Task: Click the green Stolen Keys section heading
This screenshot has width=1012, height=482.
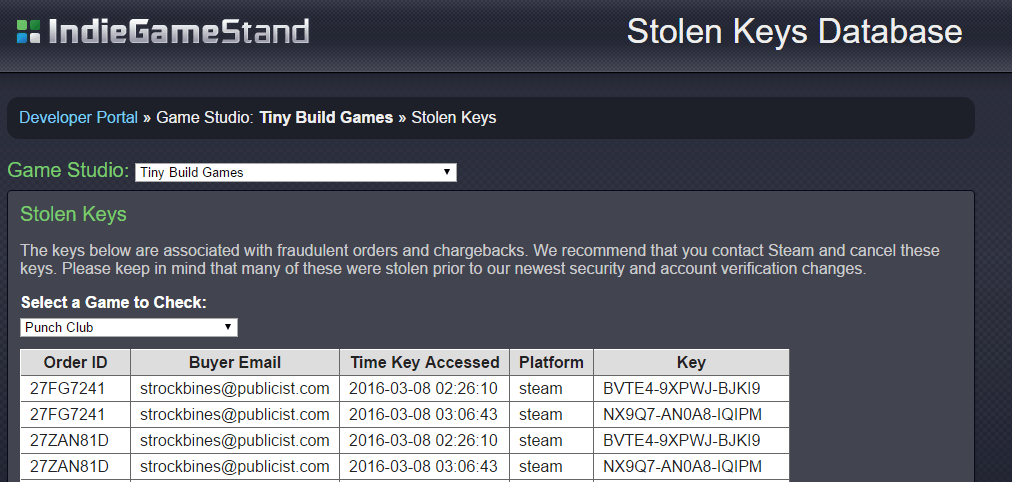Action: 74,214
